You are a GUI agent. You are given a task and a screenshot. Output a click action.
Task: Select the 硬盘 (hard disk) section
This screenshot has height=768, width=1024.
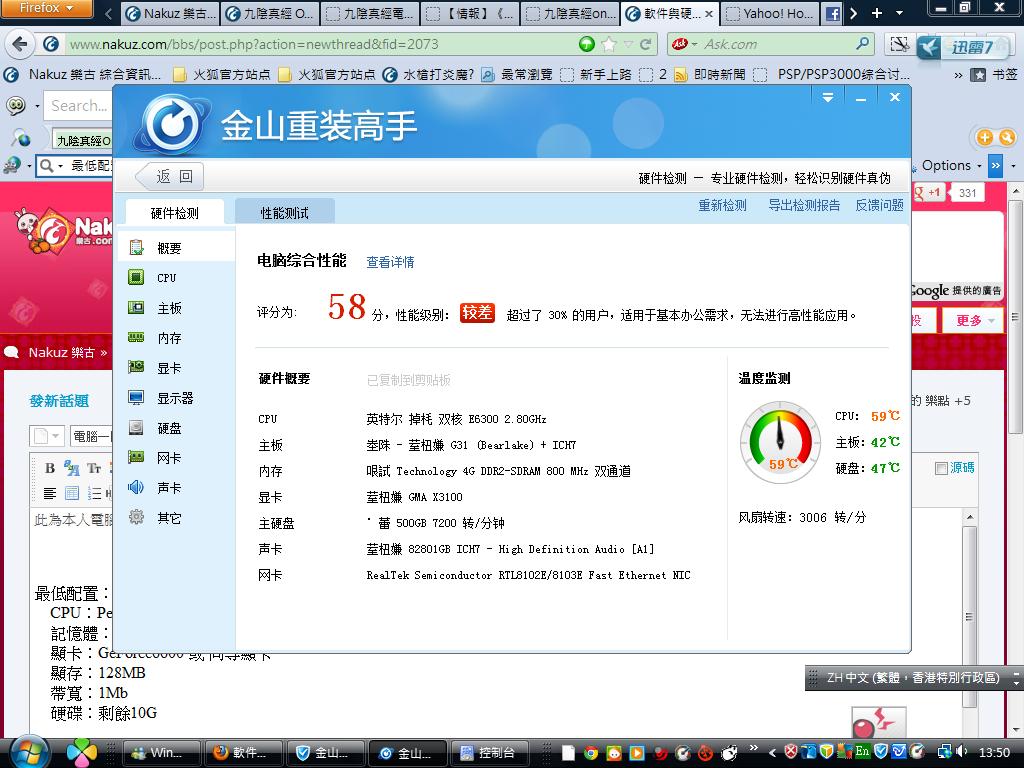(168, 428)
